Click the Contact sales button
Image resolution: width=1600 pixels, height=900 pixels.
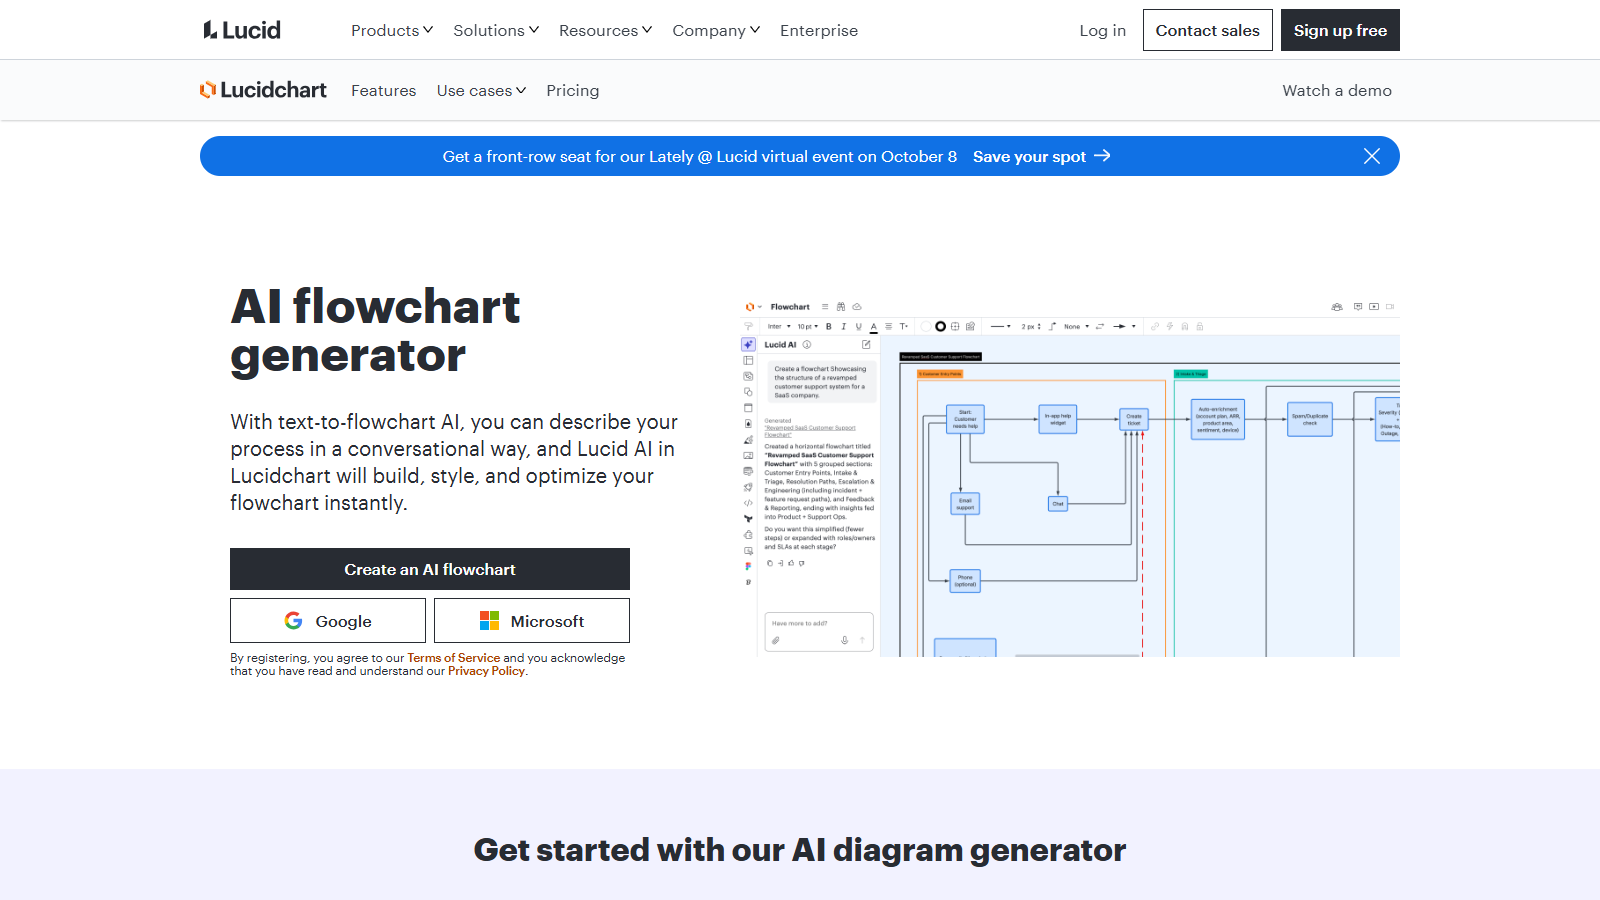click(x=1208, y=30)
